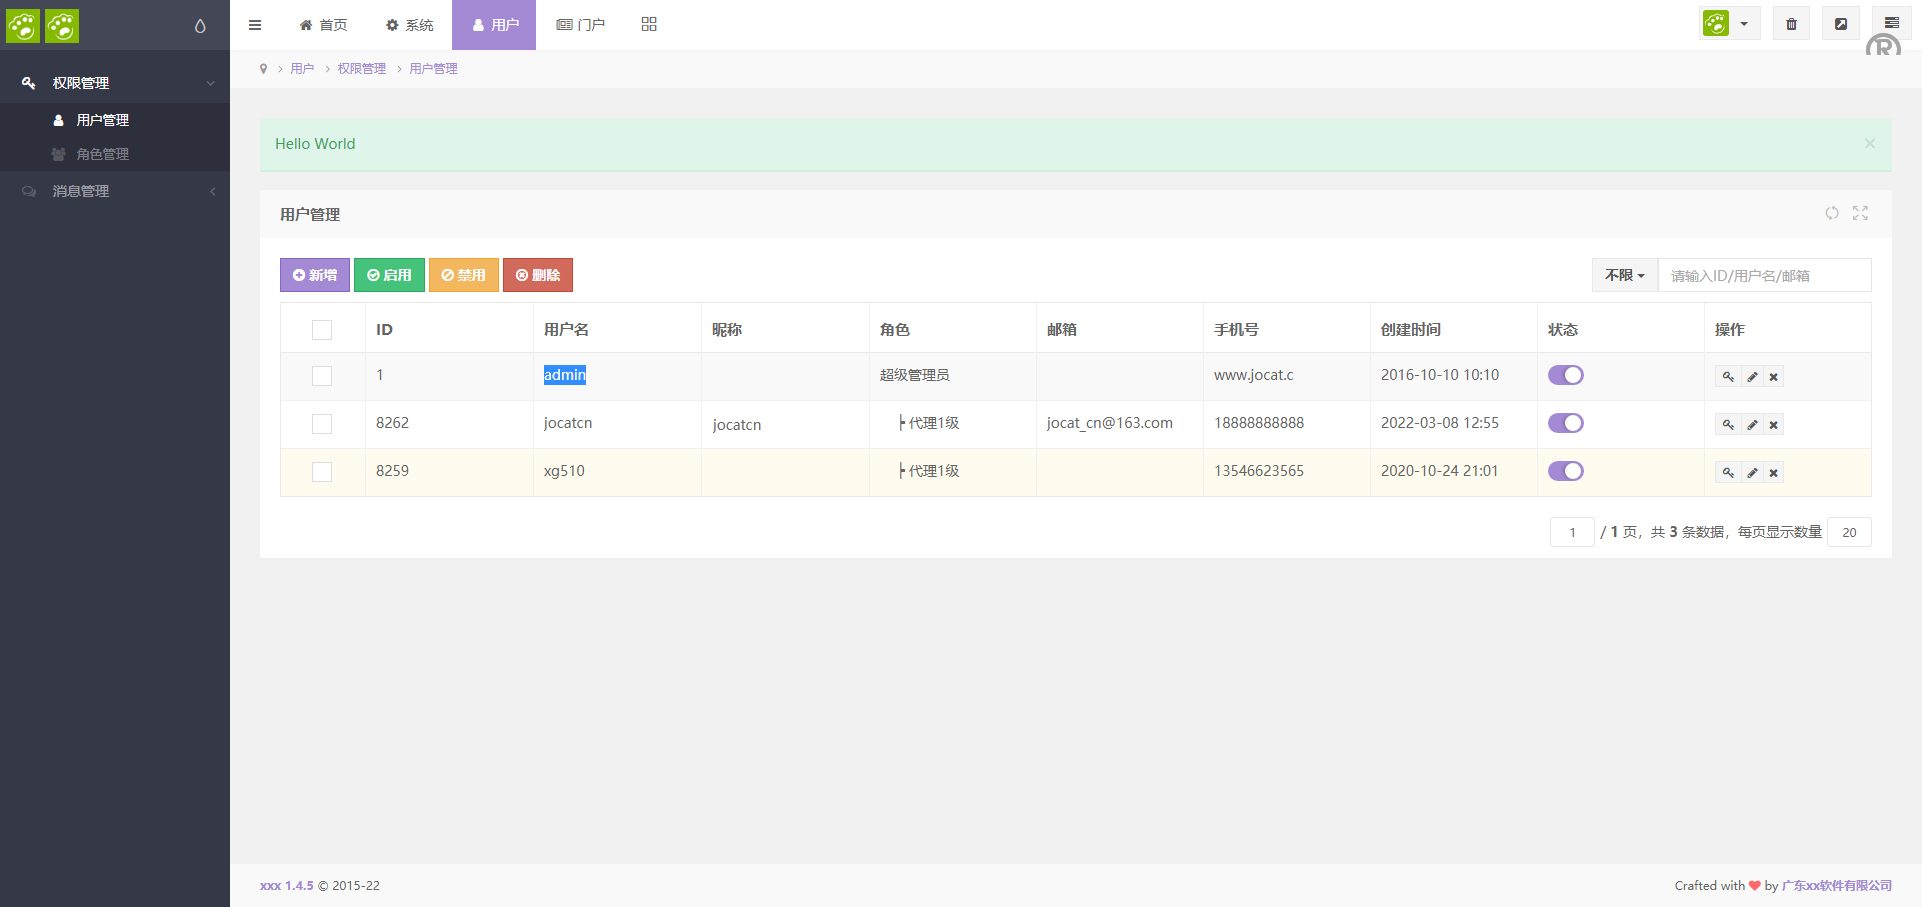The height and width of the screenshot is (907, 1922).
Task: Open the 系统 top navigation tab
Action: (410, 25)
